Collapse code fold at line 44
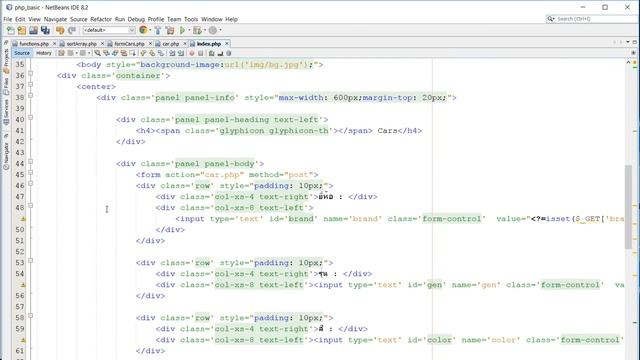The height and width of the screenshot is (360, 640). pos(31,162)
